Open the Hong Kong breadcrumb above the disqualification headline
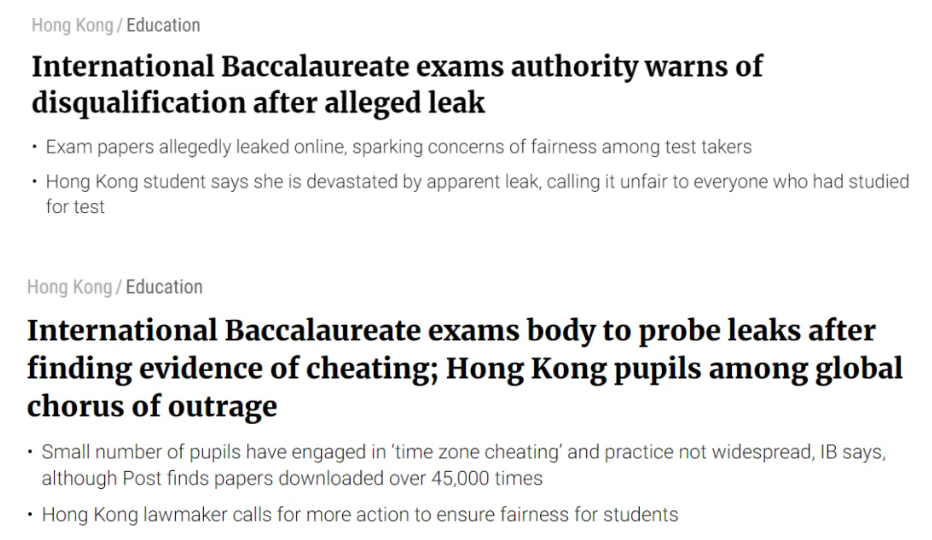This screenshot has height=540, width=932. click(72, 26)
